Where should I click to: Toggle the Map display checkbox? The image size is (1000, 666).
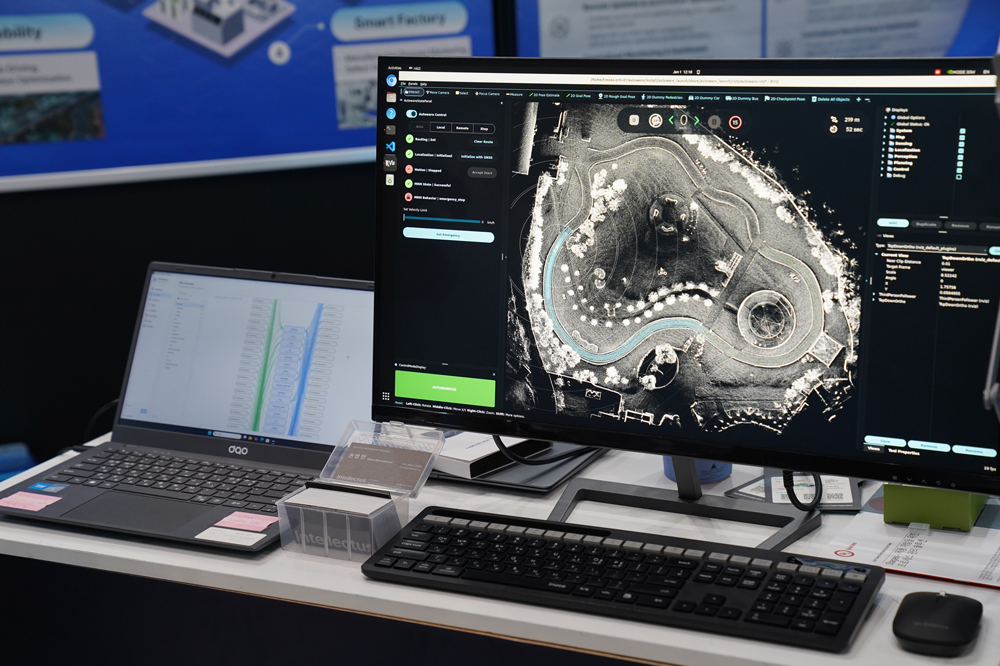[x=962, y=138]
